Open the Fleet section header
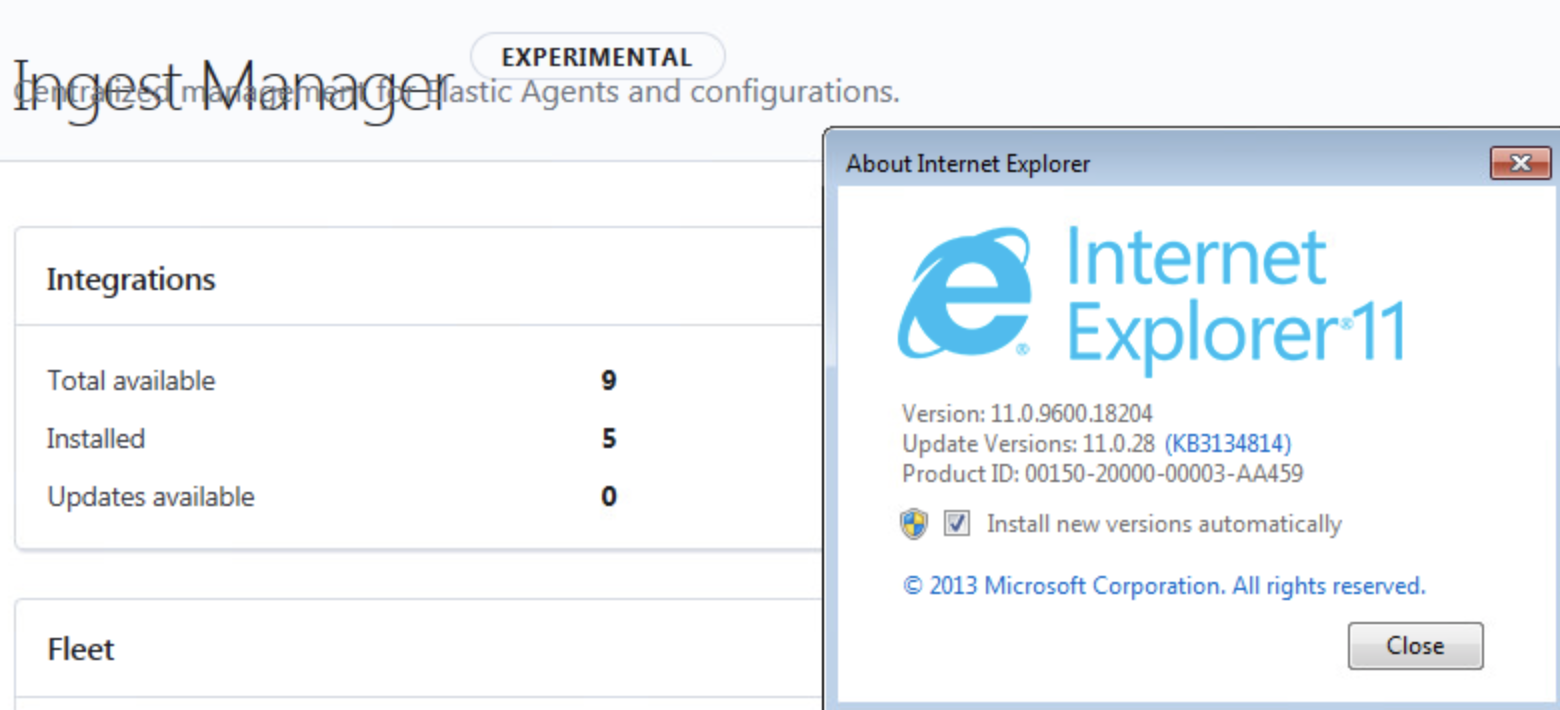1560x710 pixels. (80, 649)
